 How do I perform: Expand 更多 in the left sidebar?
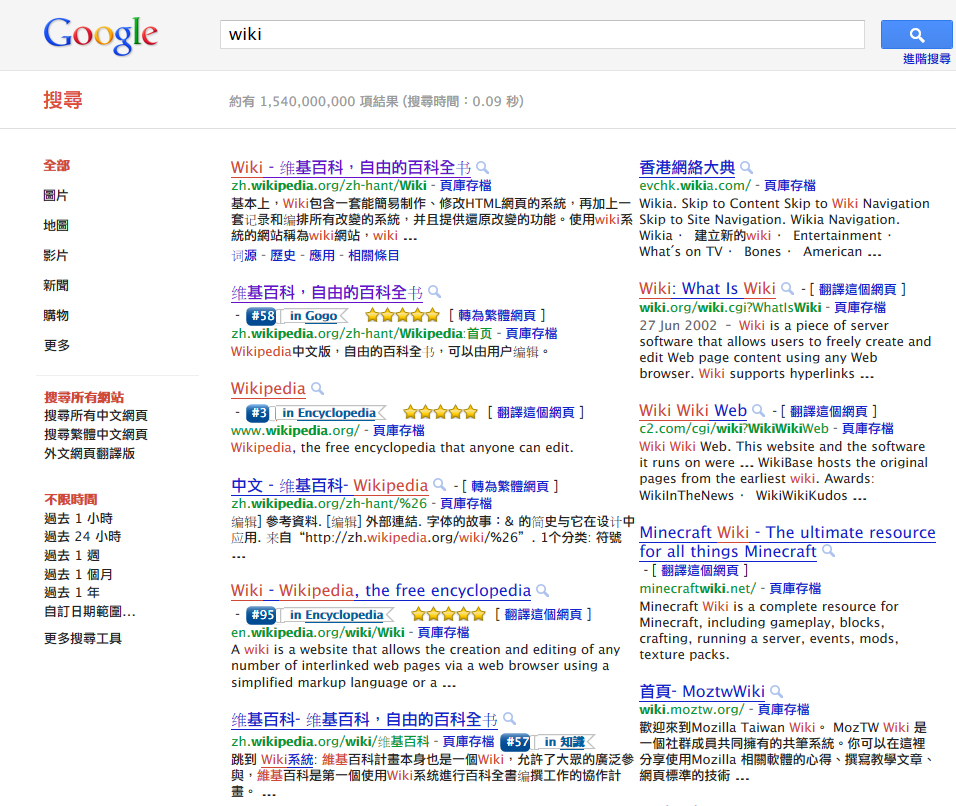[57, 345]
